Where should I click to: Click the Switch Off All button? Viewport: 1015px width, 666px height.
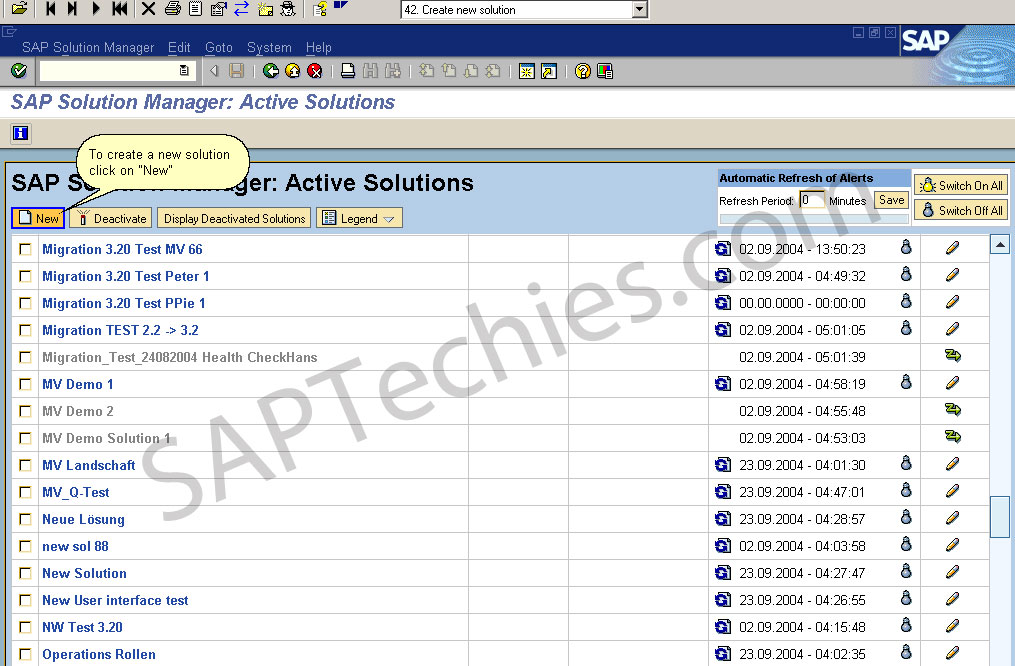click(961, 210)
